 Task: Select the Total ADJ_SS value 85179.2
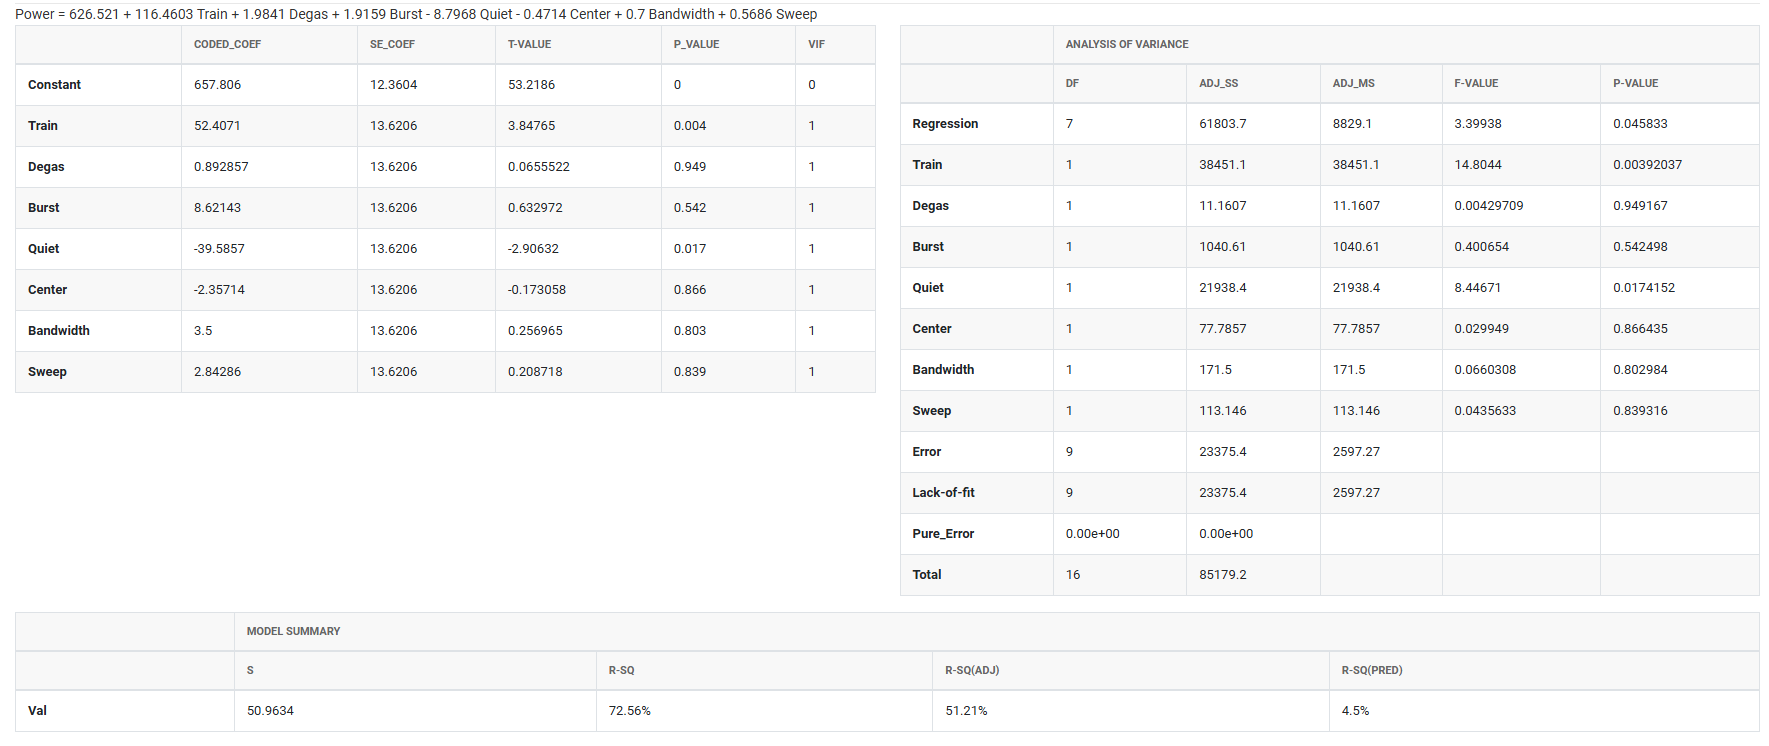tap(1222, 575)
